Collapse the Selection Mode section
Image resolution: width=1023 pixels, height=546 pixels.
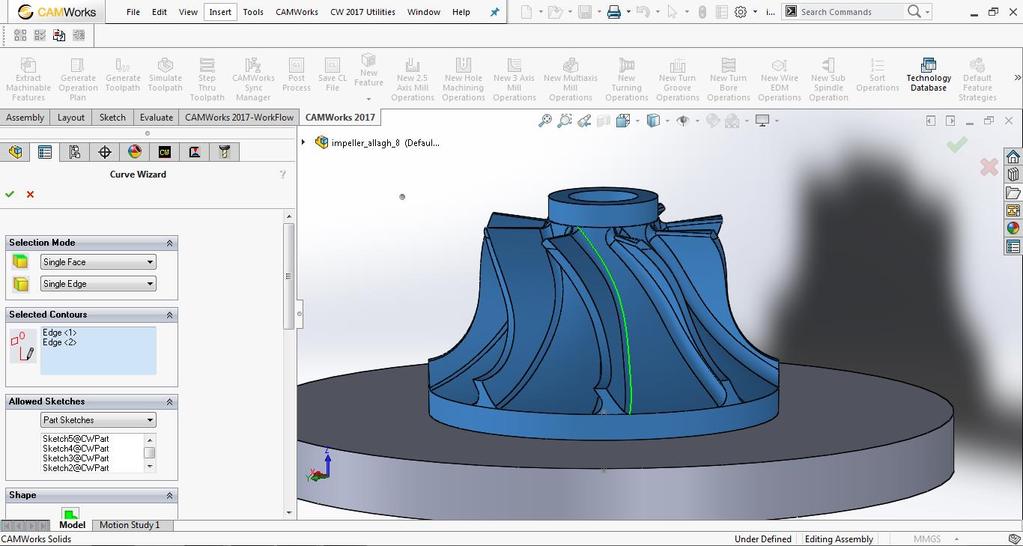170,243
